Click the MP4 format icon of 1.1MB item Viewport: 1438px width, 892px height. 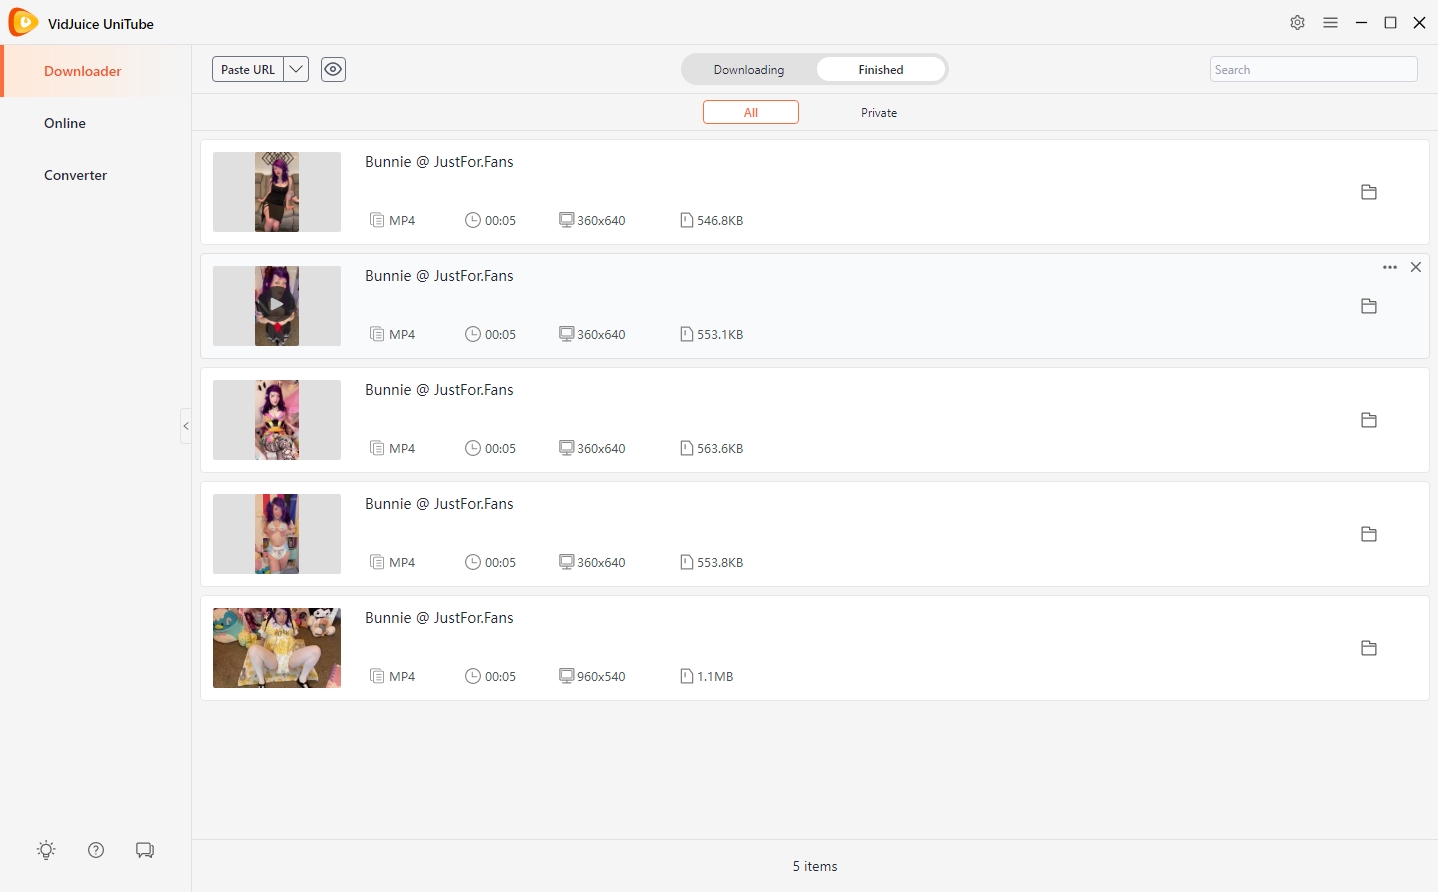377,676
